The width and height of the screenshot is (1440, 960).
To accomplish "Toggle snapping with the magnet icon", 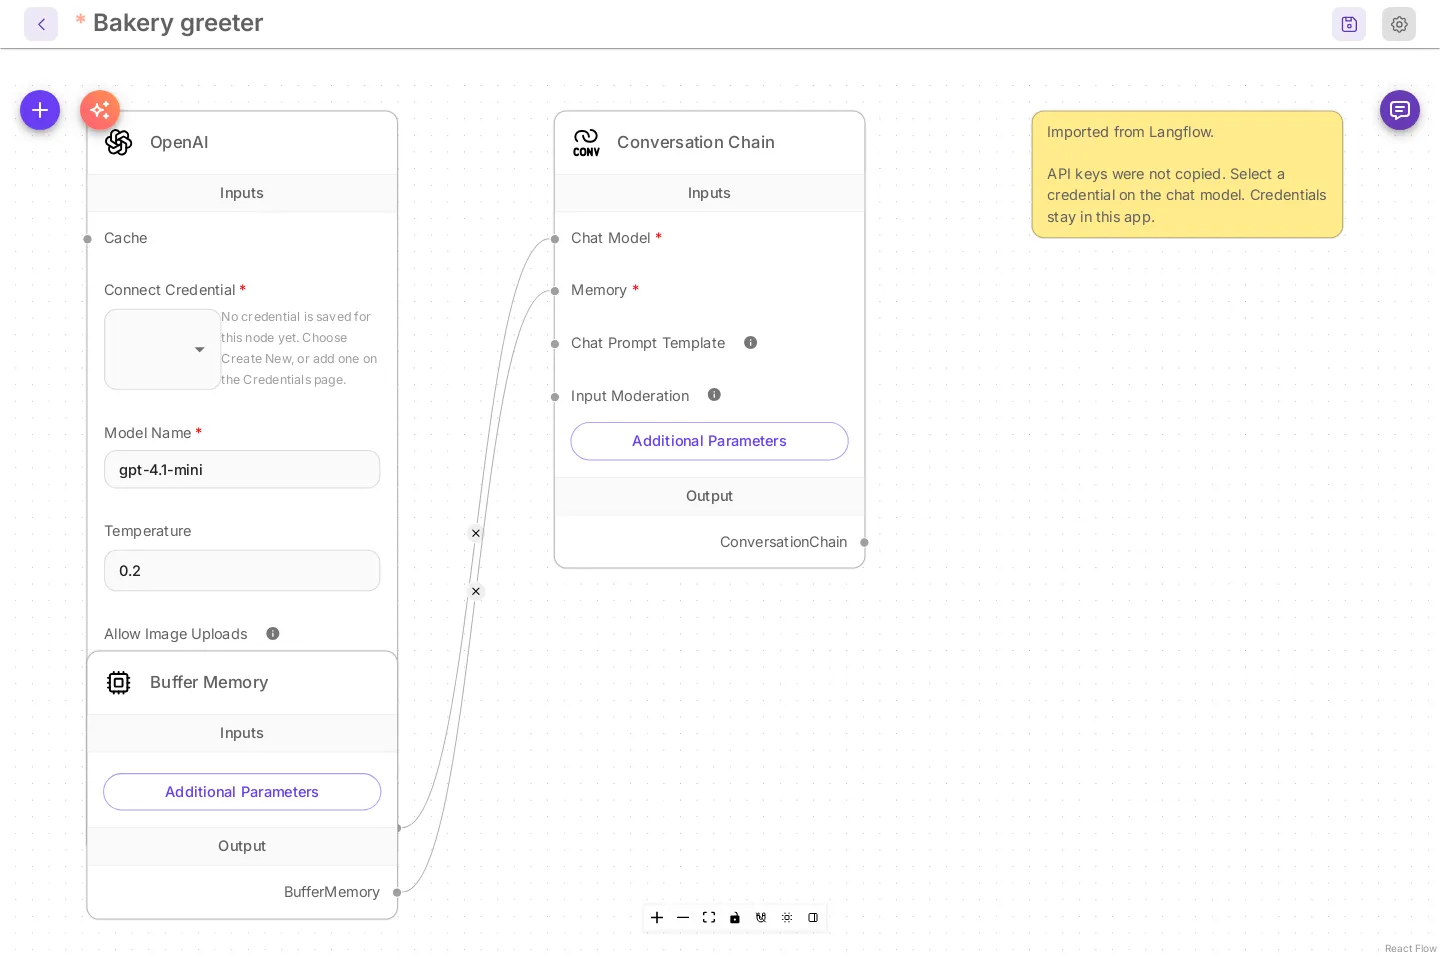I will [x=761, y=918].
